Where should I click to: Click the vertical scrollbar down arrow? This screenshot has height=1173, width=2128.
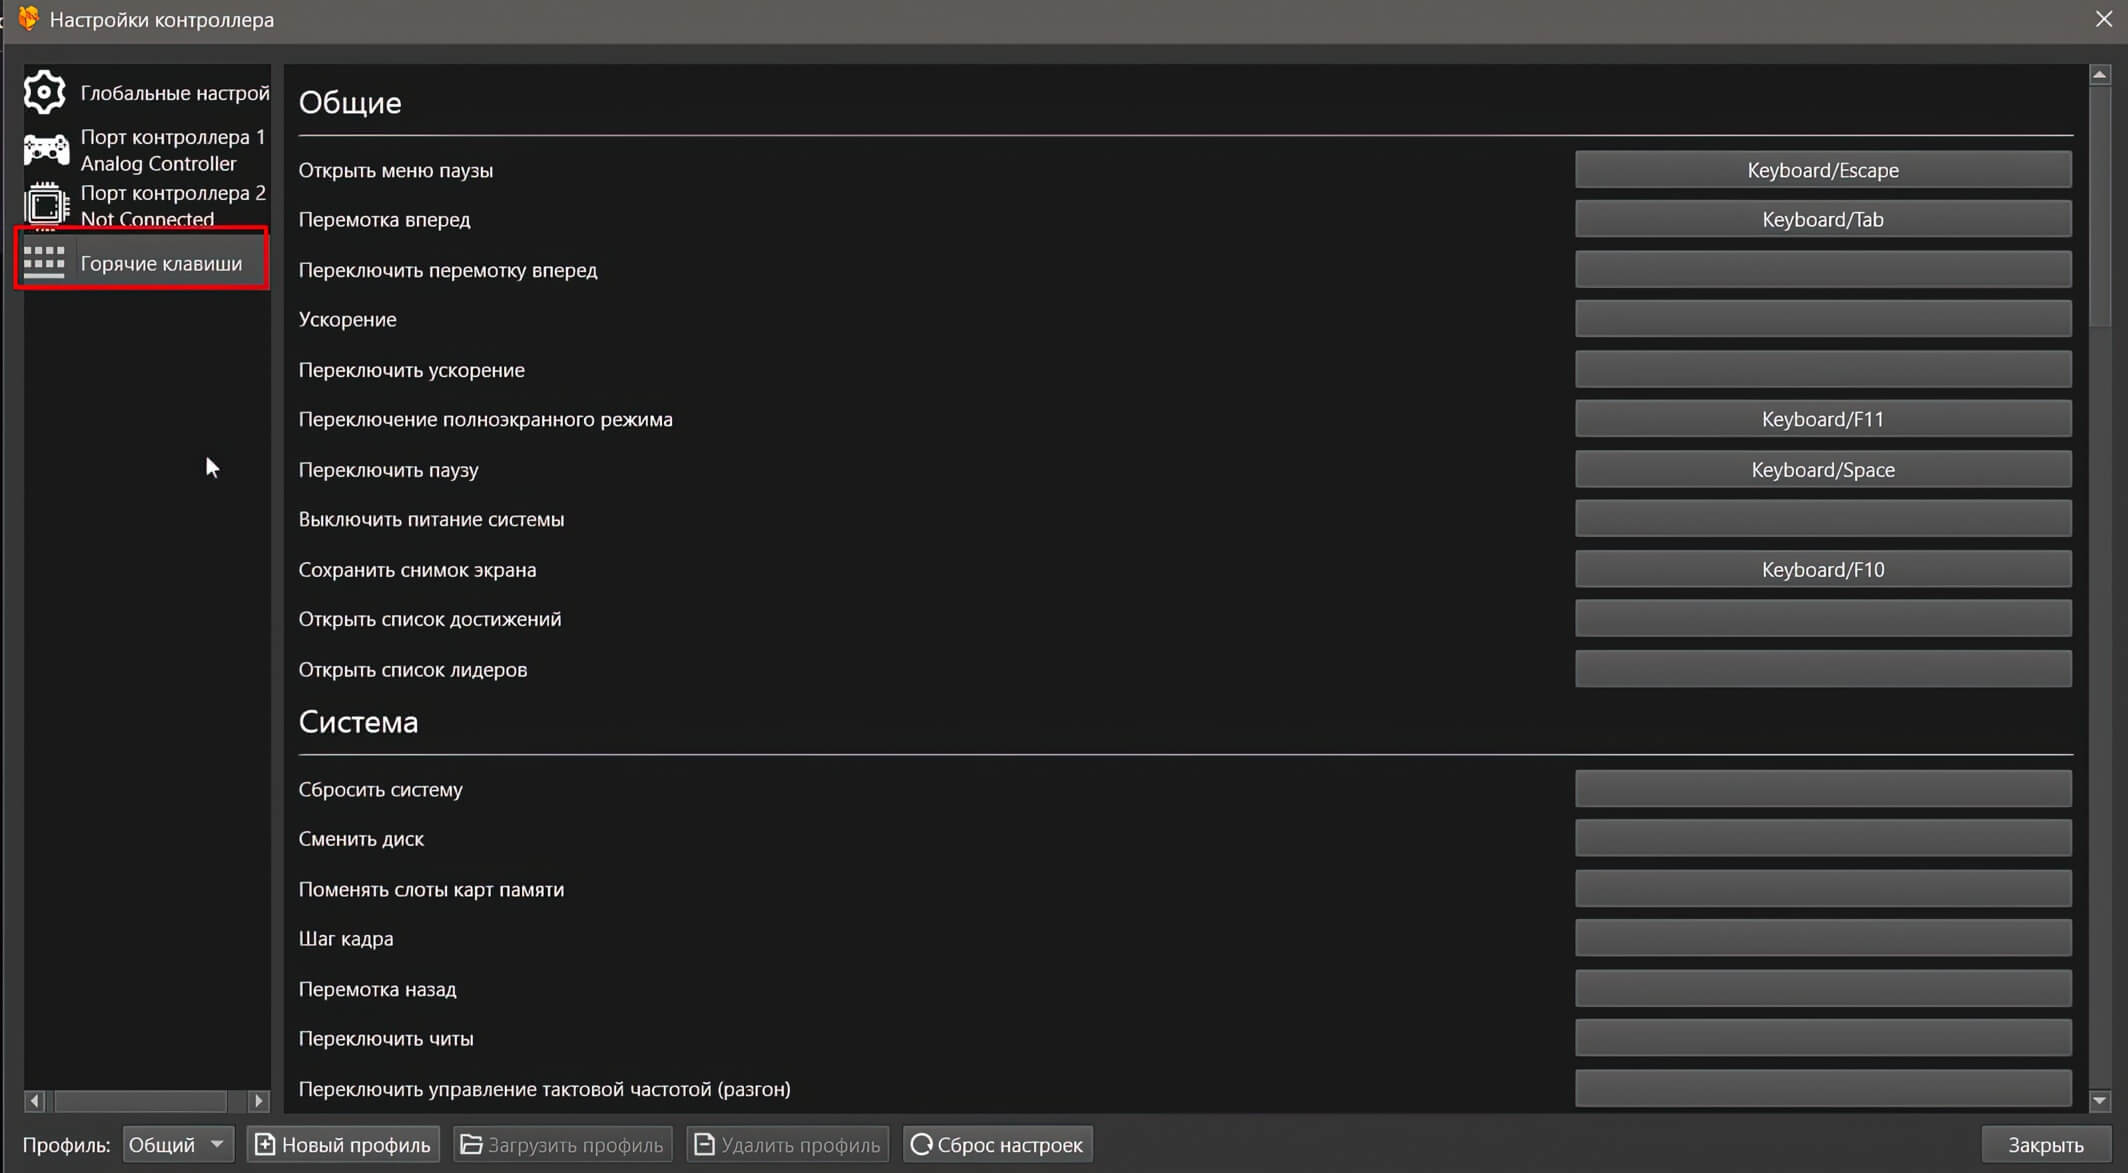(x=2100, y=1101)
